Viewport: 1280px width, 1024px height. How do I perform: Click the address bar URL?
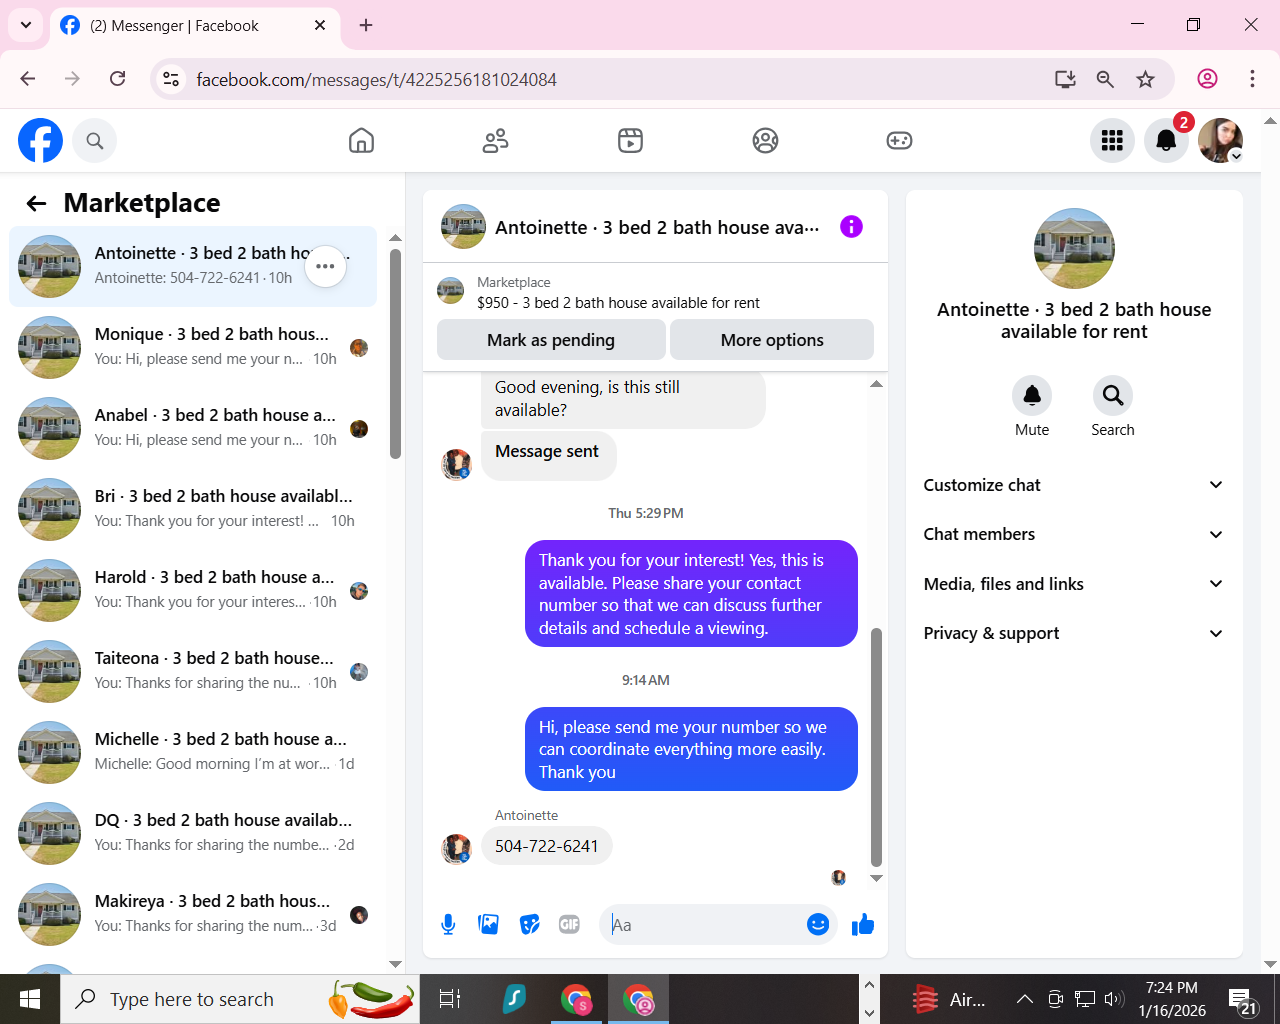pyautogui.click(x=377, y=80)
